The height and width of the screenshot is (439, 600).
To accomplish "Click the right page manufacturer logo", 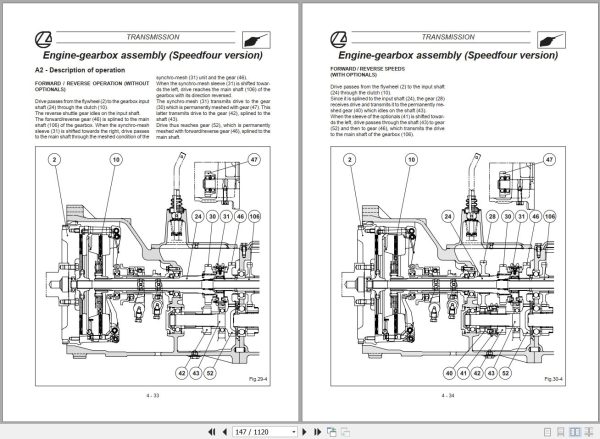I will (339, 40).
